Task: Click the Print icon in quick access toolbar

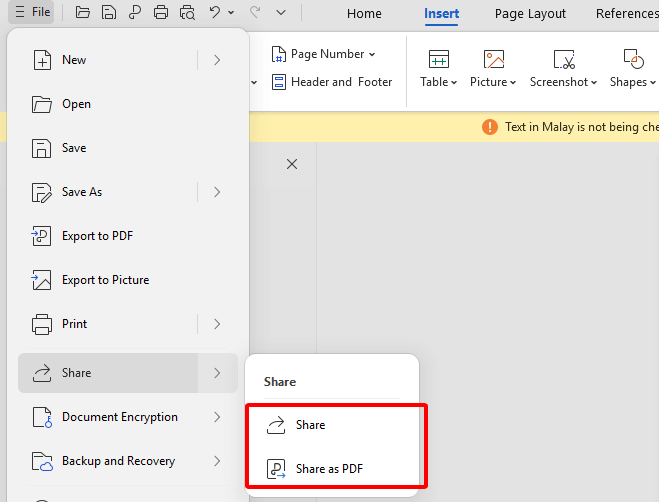Action: [161, 13]
